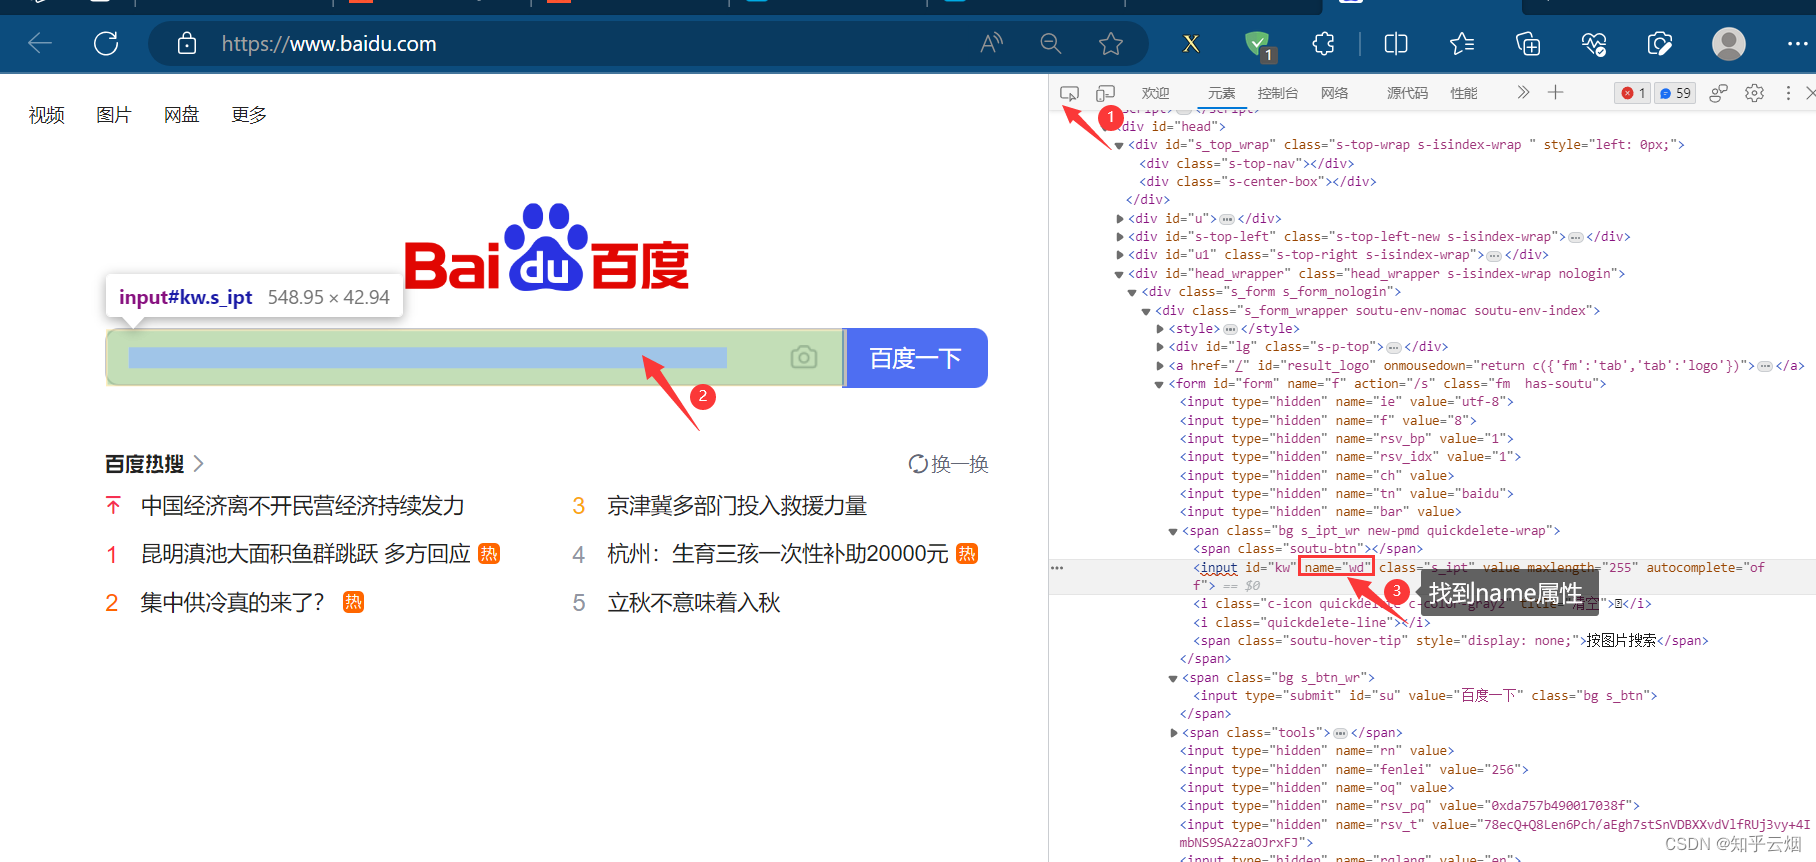Switch to the 控制台 DevTools tab

click(1277, 93)
